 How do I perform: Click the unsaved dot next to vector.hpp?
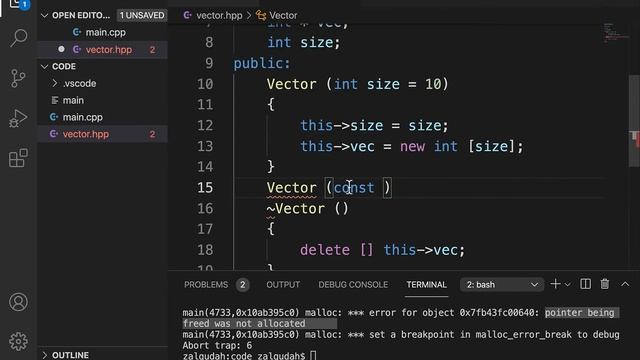(61, 49)
